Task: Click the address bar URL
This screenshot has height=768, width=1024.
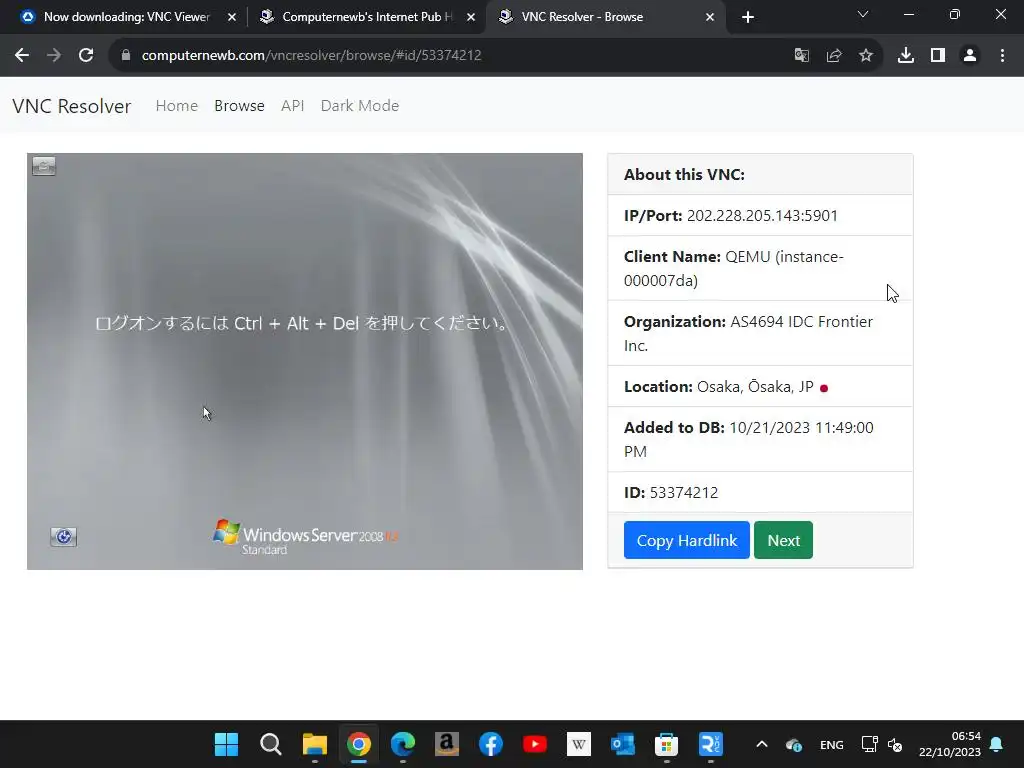Action: [312, 56]
